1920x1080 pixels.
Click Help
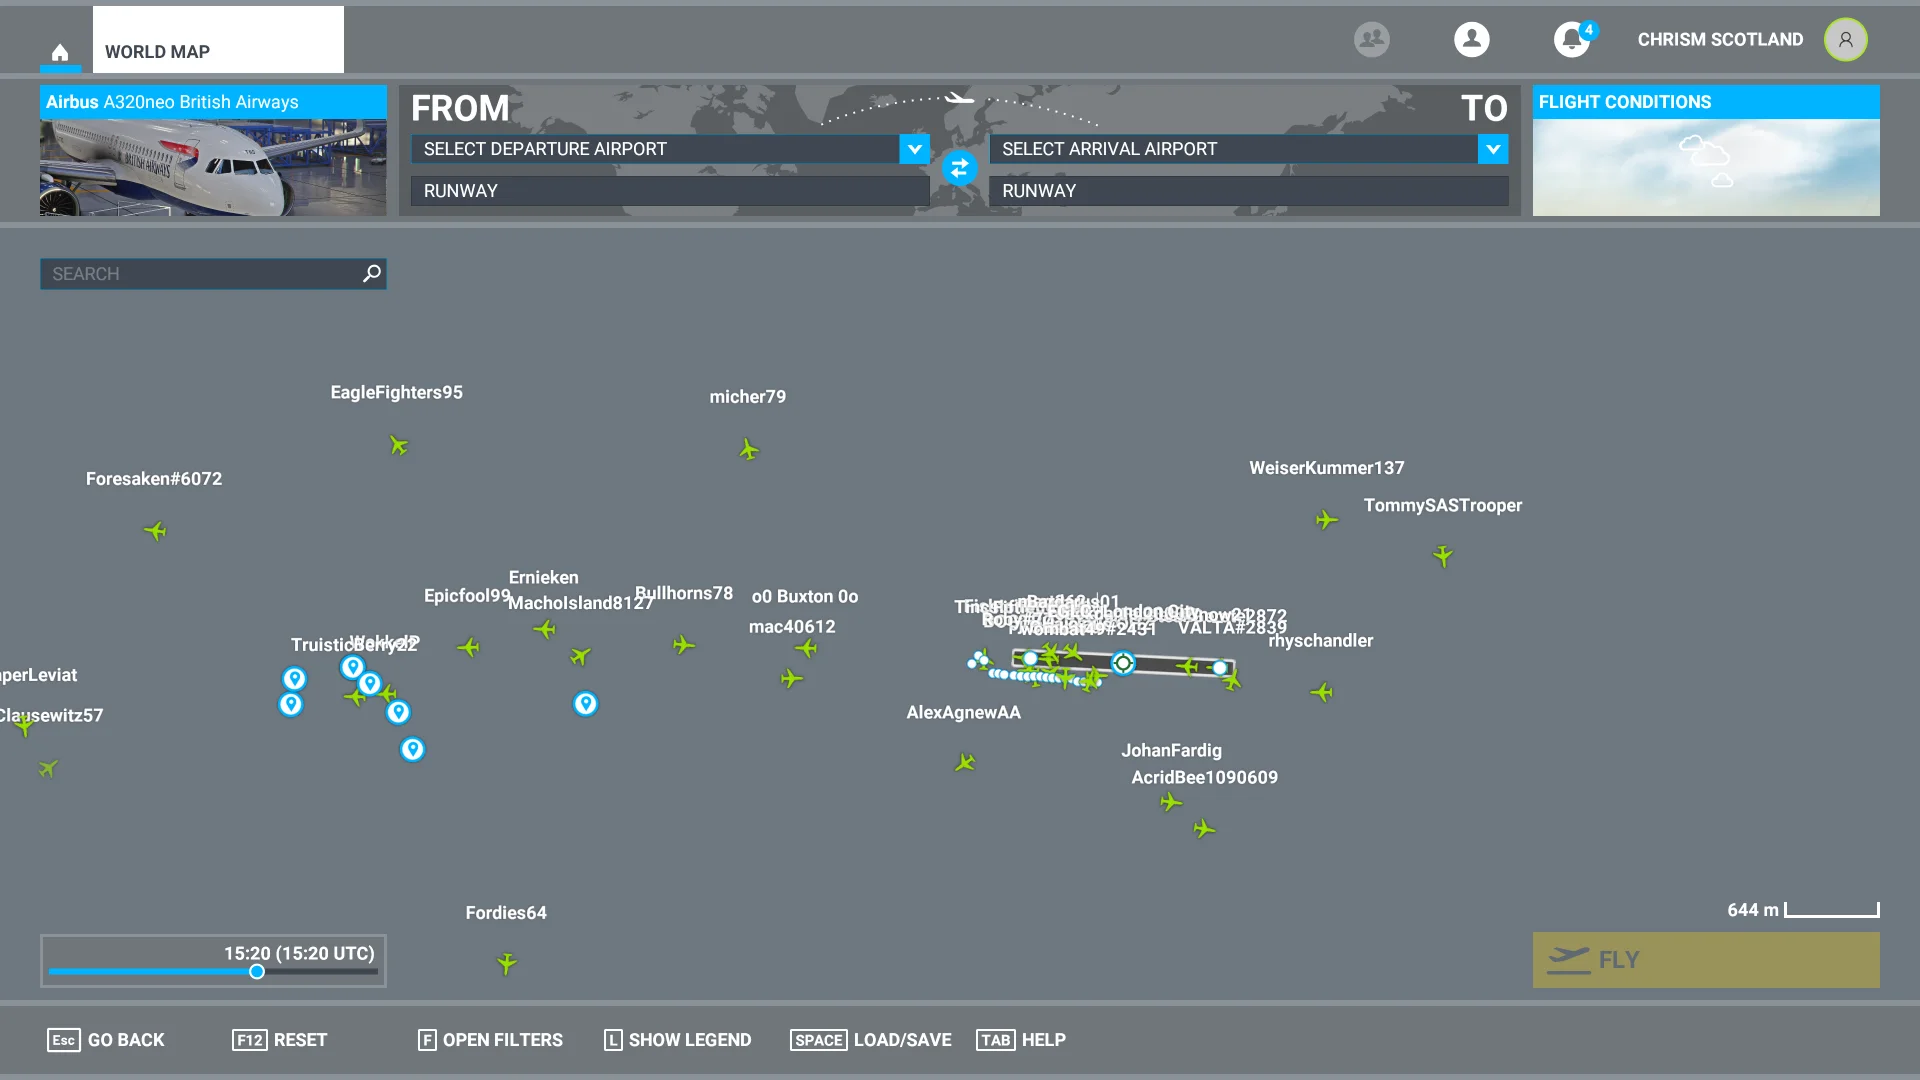click(1021, 1040)
